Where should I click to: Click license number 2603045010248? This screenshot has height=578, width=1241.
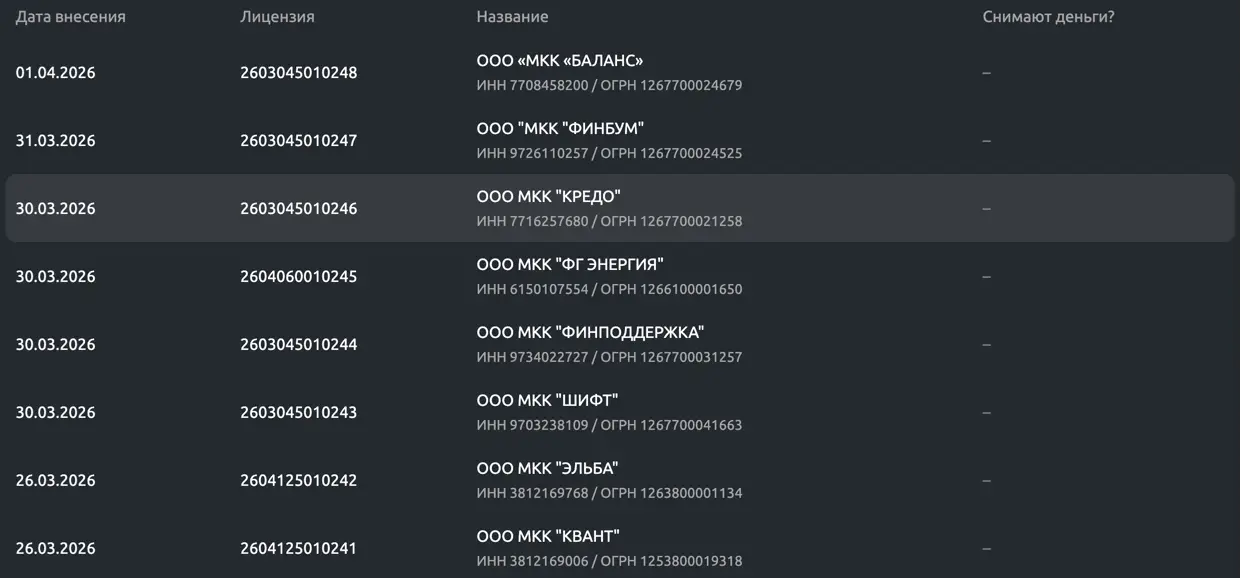298,73
